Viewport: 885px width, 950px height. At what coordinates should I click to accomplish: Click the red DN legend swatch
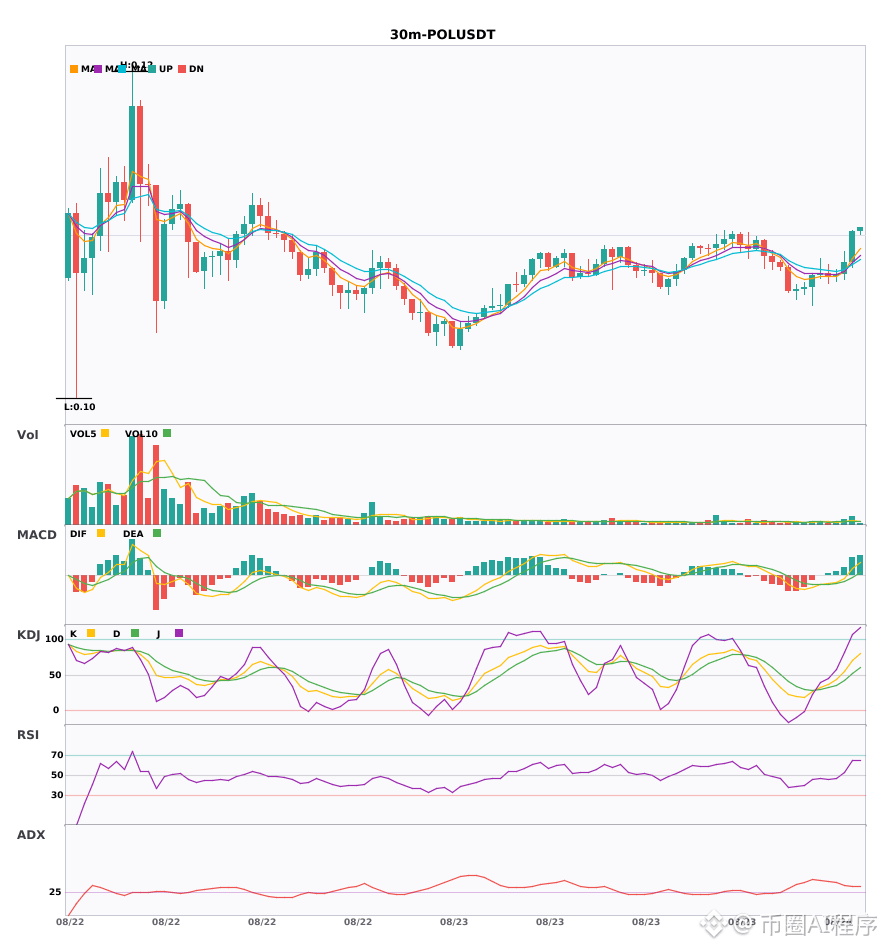pyautogui.click(x=182, y=69)
